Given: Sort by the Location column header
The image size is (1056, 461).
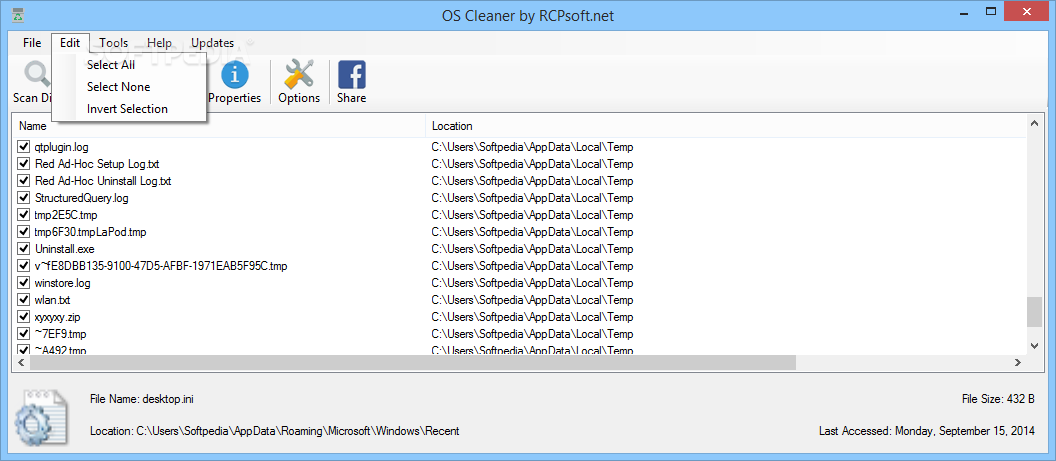Looking at the screenshot, I should coord(725,126).
